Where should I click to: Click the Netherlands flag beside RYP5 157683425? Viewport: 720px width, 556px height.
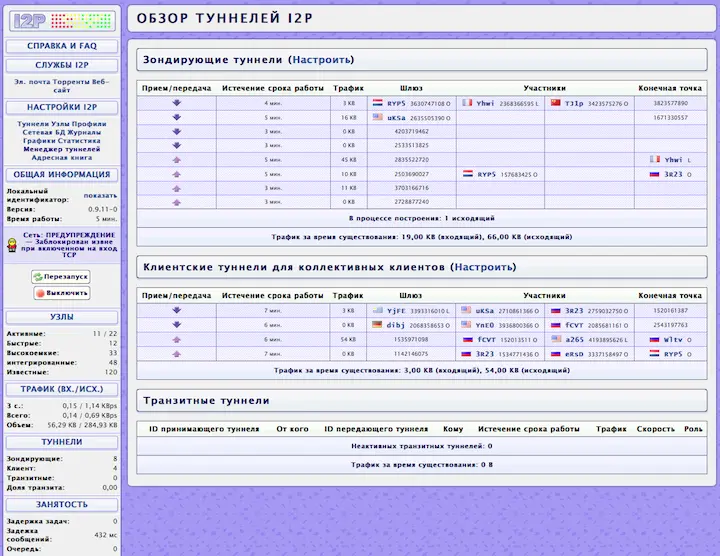pos(468,174)
